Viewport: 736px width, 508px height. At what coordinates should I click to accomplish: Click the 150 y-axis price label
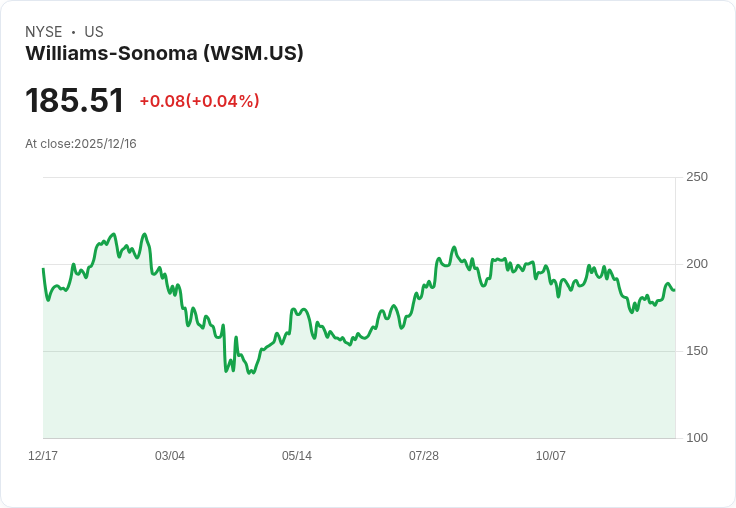click(697, 351)
